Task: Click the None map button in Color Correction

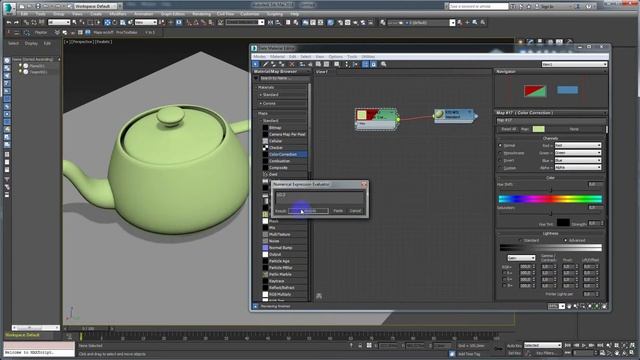Action: (574, 129)
